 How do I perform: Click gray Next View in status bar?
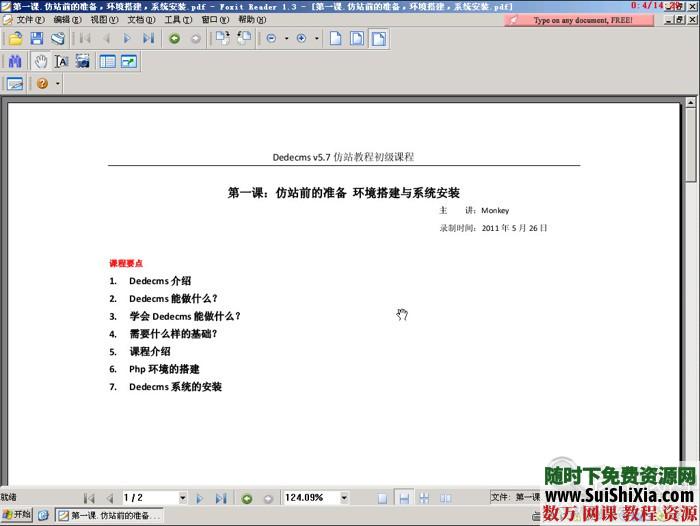[x=268, y=498]
